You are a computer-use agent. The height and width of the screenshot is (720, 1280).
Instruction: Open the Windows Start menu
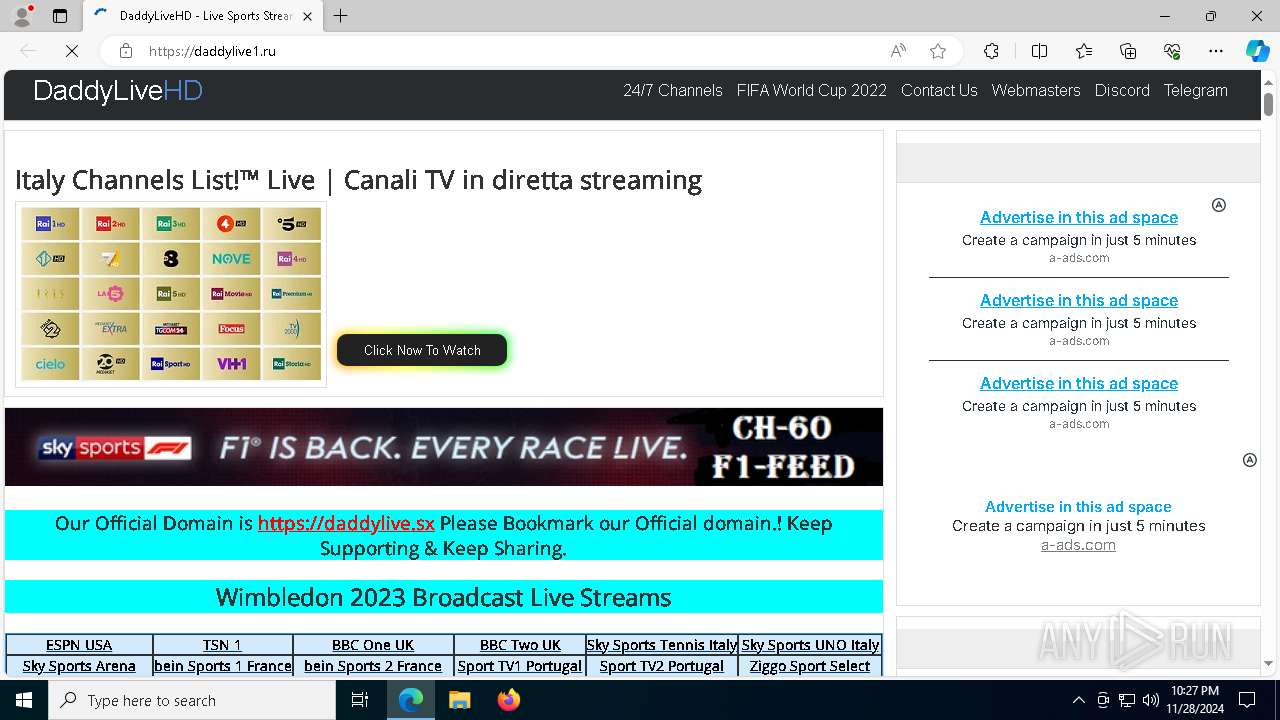(24, 700)
